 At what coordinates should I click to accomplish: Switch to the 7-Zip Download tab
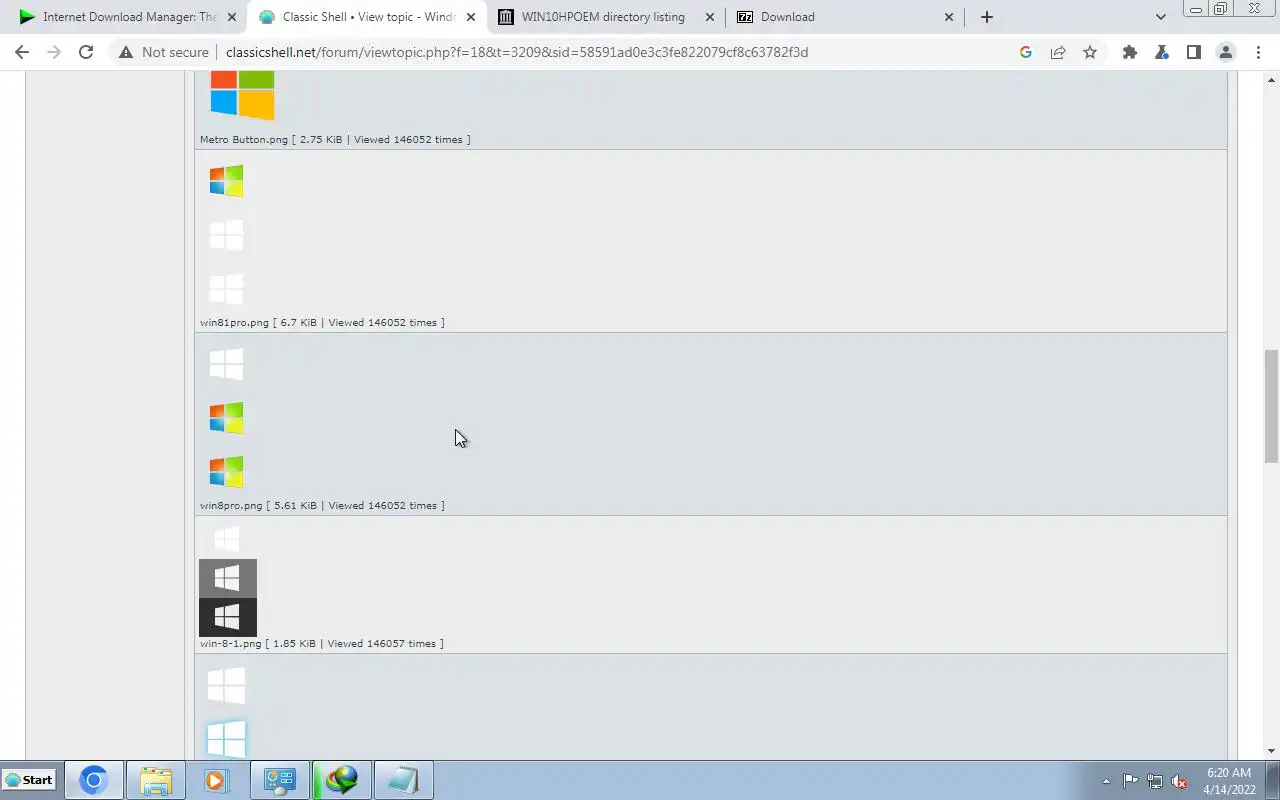tap(845, 17)
